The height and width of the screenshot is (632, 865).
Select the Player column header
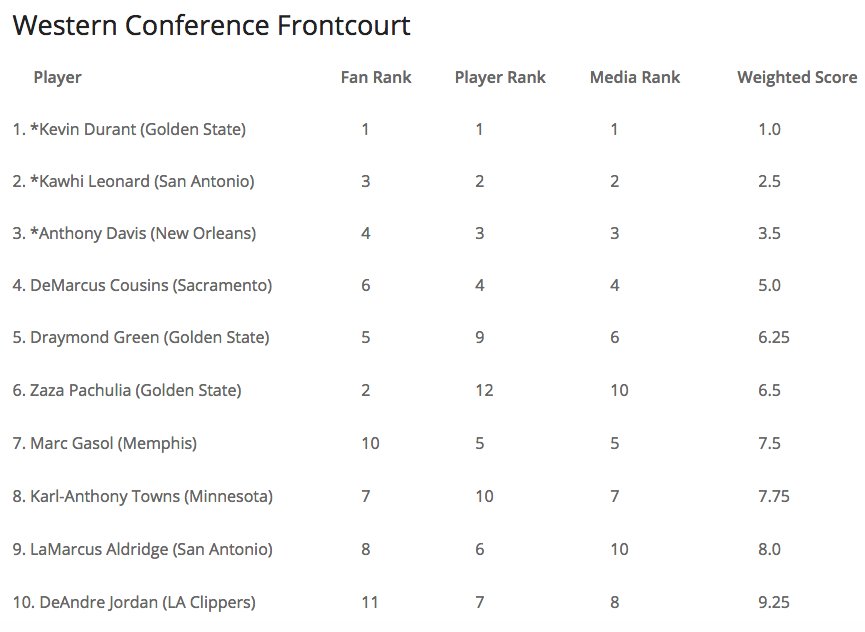click(x=57, y=77)
